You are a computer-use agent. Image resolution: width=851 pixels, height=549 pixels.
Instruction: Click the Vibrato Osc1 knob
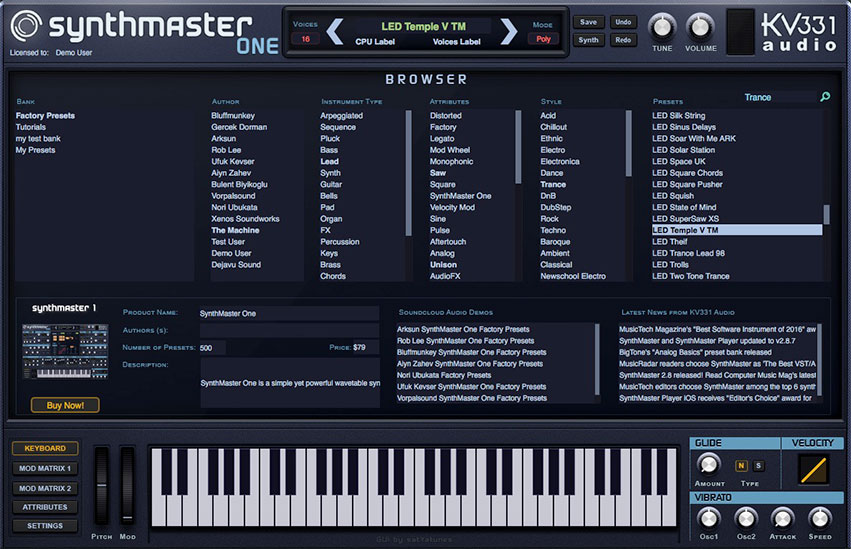click(709, 517)
